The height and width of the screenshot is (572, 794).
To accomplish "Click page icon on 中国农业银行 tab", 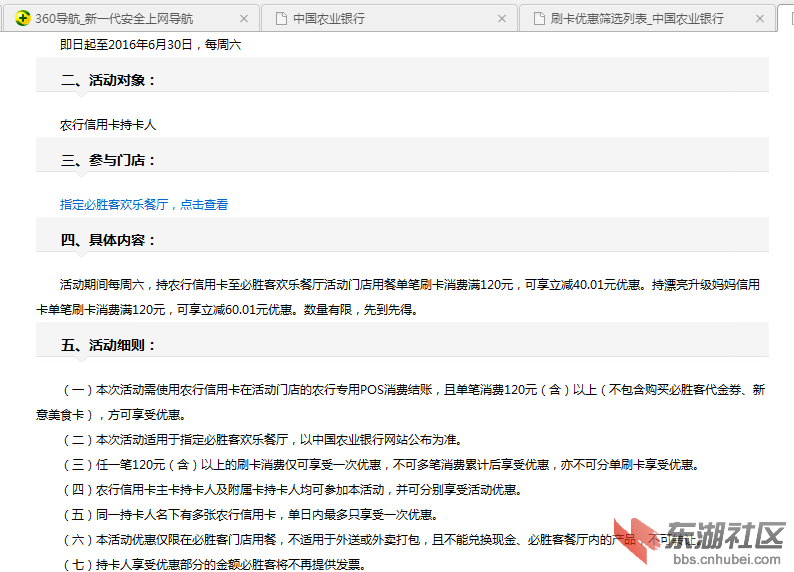I will click(281, 19).
